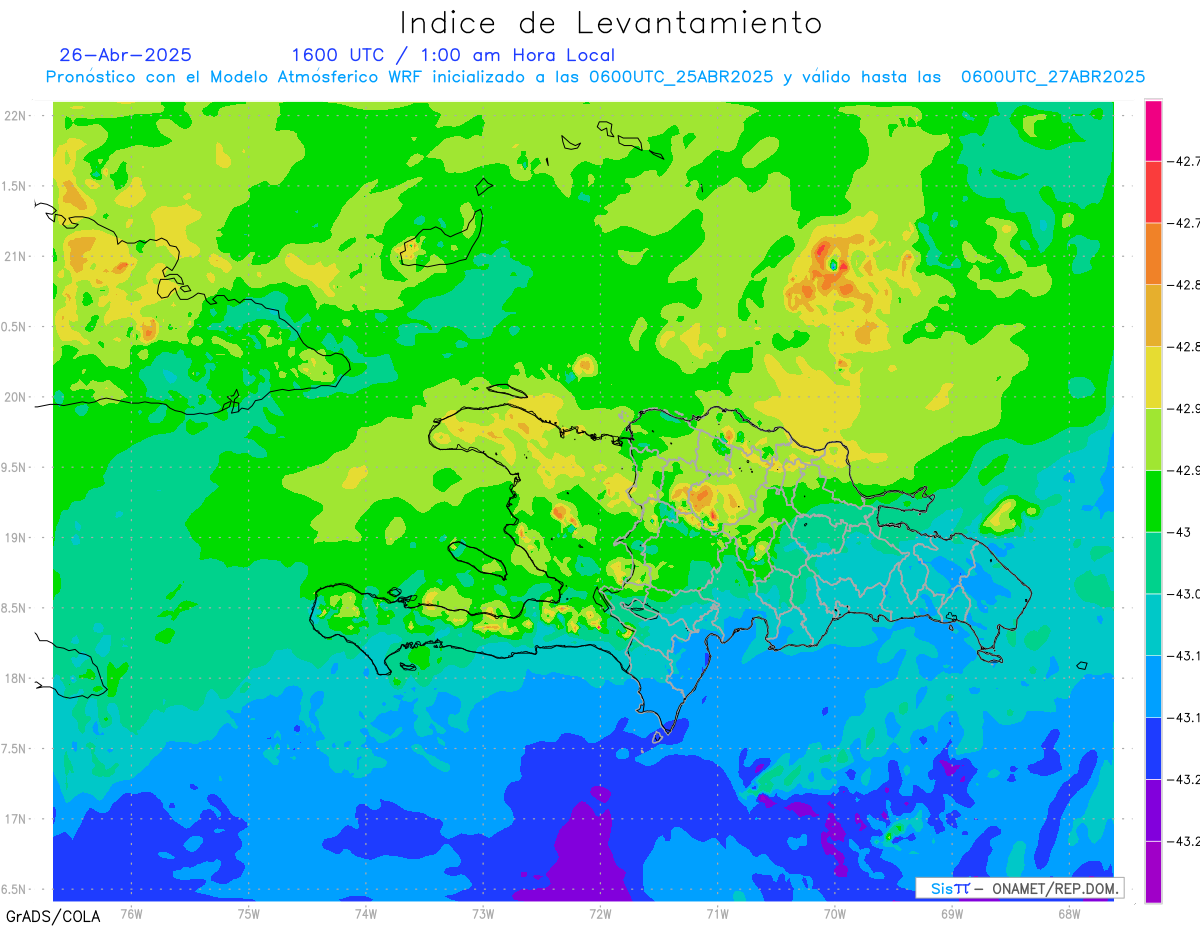Click the '18N' latitude axis label
Screen dimensions: 1200x927
(17, 678)
